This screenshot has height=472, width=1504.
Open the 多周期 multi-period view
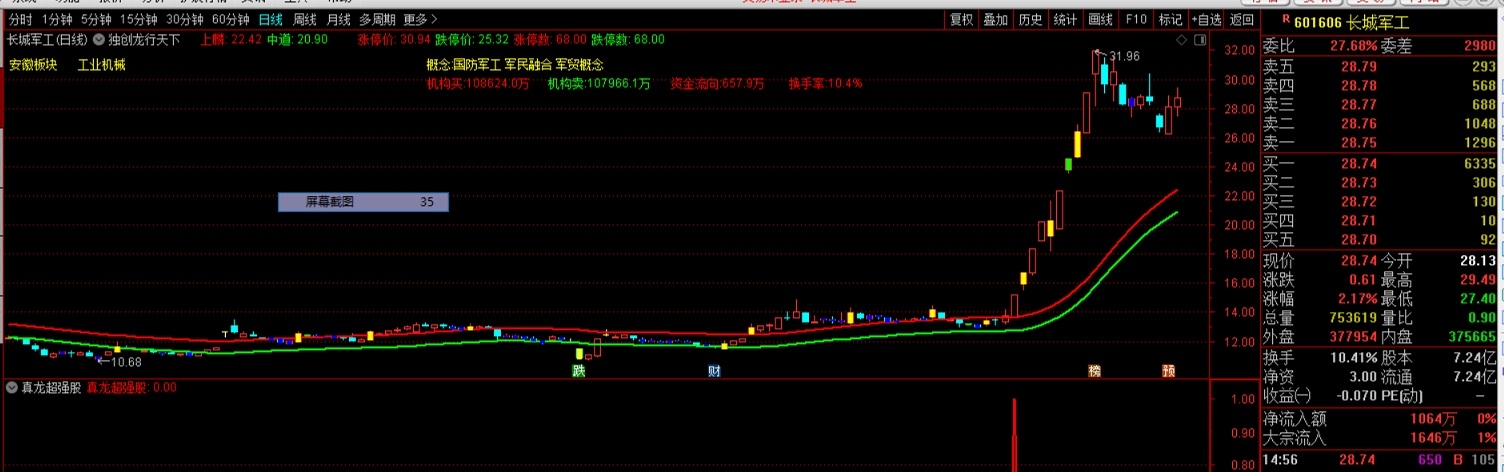(x=377, y=19)
